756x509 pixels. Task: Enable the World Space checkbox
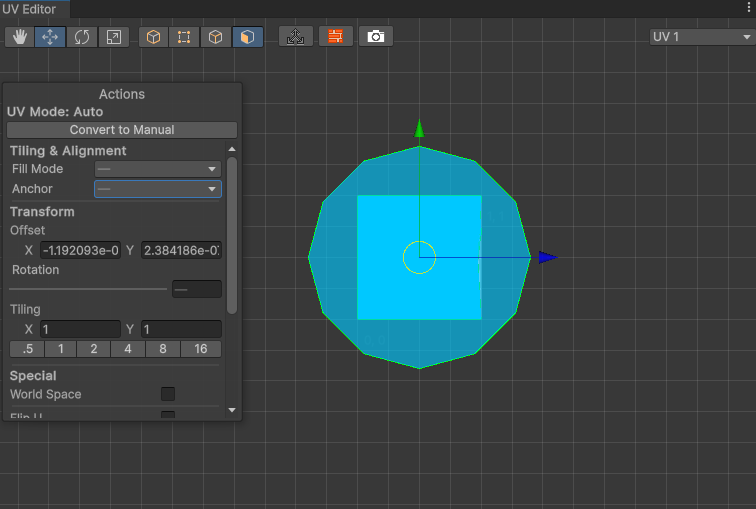pos(168,394)
